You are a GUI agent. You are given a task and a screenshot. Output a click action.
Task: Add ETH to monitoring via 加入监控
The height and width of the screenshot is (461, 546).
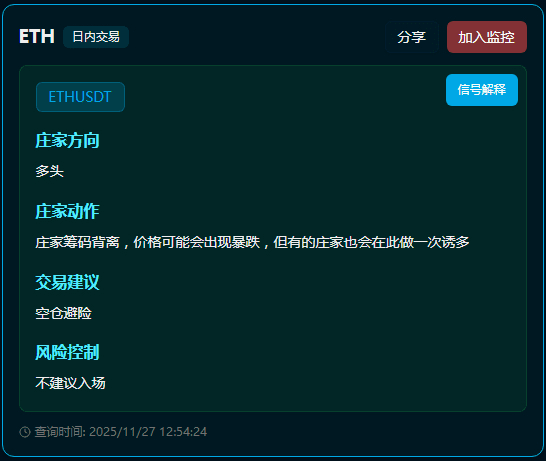pos(486,37)
